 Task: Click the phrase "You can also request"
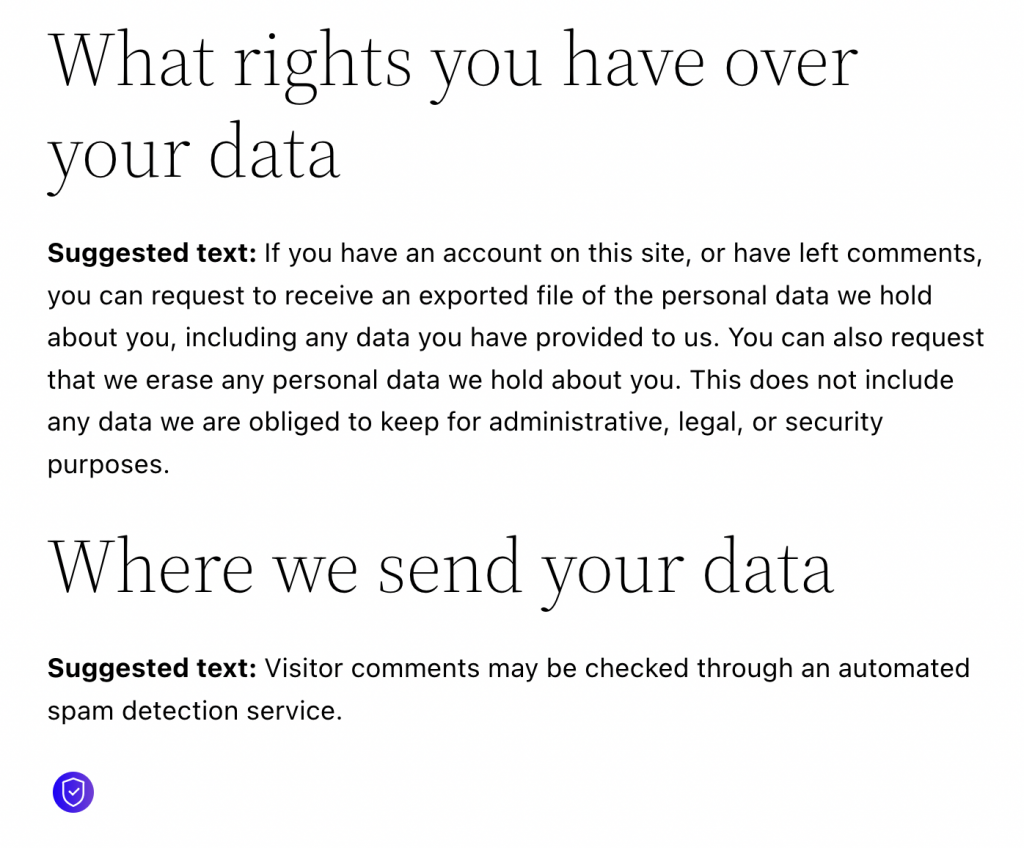tap(856, 338)
